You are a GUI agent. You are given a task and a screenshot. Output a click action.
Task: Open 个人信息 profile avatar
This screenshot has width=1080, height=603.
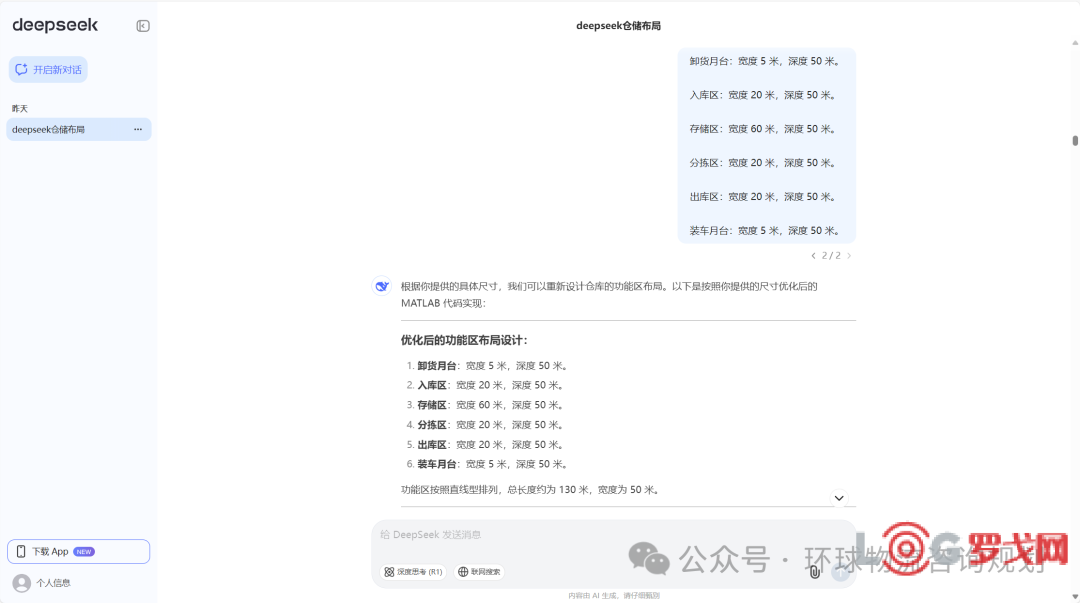(21, 582)
